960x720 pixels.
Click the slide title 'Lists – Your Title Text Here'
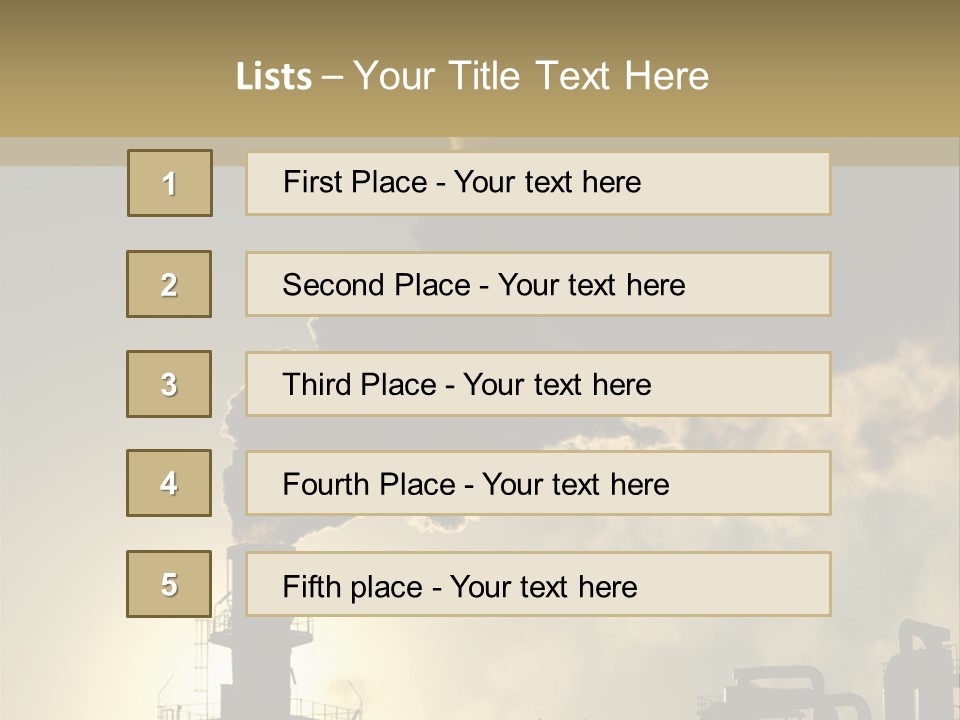pos(472,76)
